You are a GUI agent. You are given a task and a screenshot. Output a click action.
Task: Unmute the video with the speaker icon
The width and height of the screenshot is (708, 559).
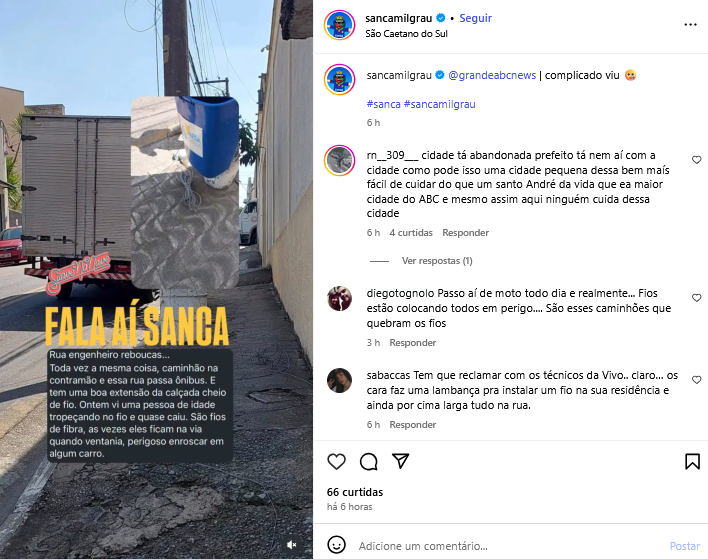point(292,545)
